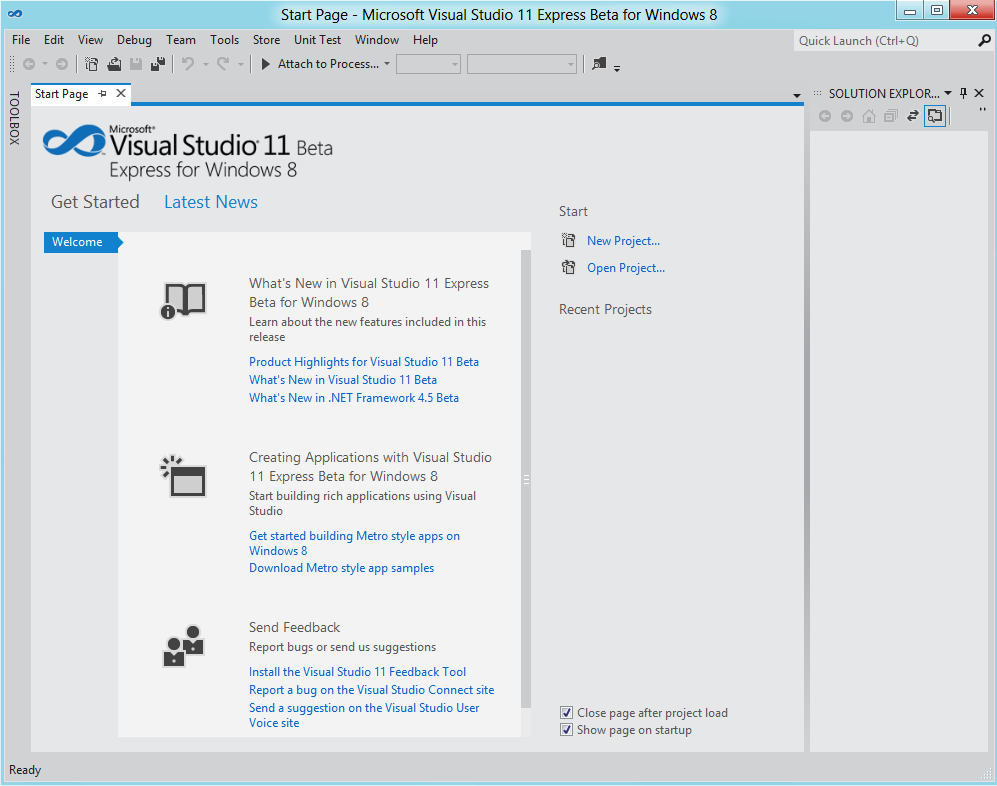Screen dimensions: 997x786
Task: Click the Open File toolbar icon
Action: tap(114, 64)
